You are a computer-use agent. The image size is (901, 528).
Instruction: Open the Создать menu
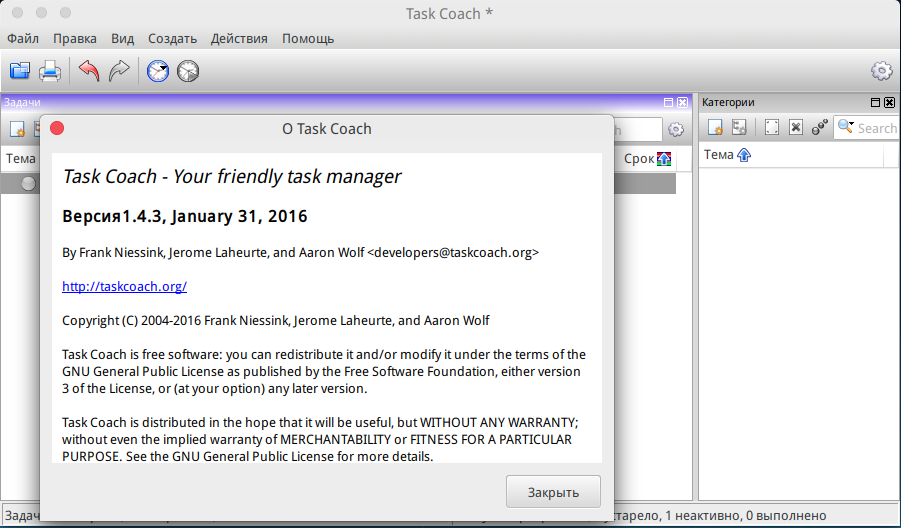pos(172,38)
